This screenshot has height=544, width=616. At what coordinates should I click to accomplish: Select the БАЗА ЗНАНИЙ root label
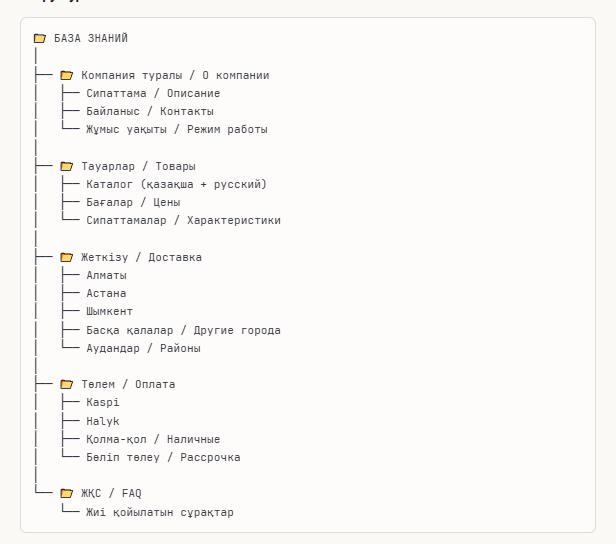pos(91,39)
